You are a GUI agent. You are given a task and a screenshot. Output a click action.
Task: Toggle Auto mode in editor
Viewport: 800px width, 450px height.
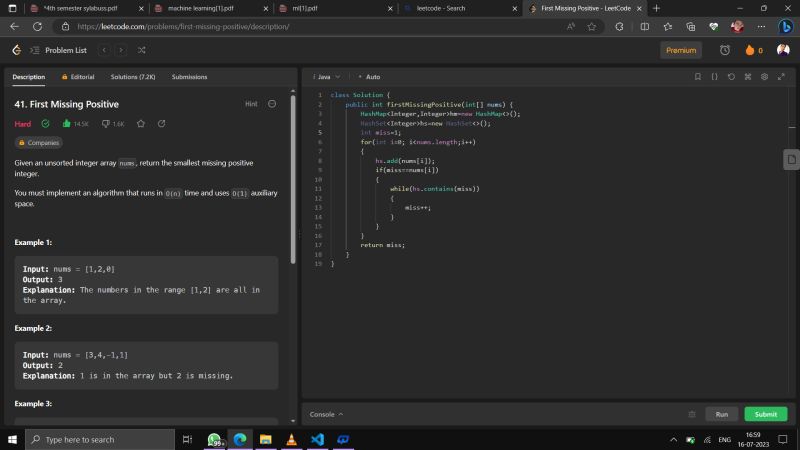tap(369, 77)
